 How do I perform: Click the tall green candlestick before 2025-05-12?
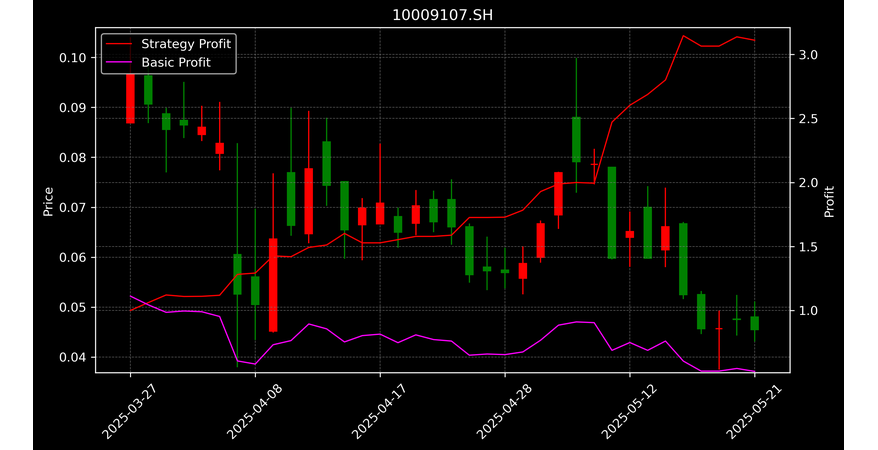coord(612,213)
